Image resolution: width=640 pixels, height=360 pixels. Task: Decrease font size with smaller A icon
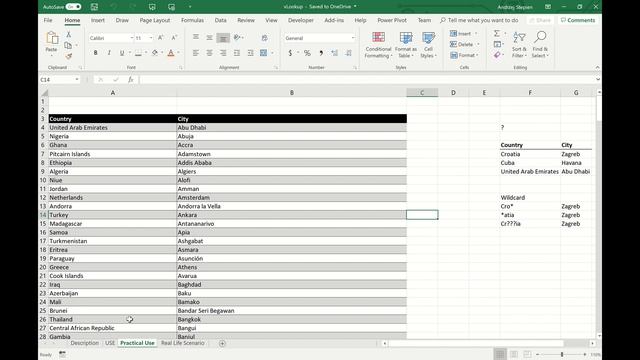coord(174,38)
